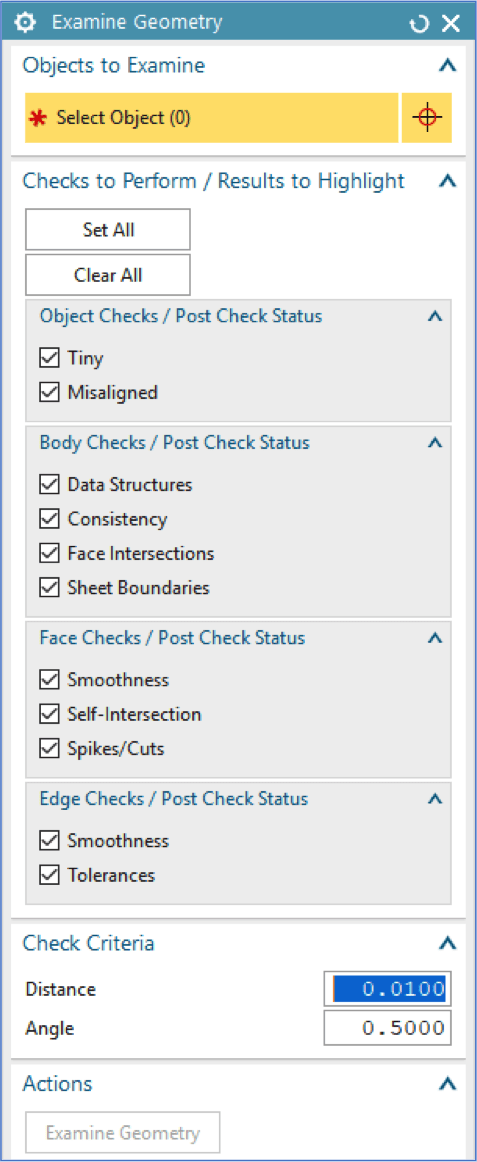Screen dimensions: 477x1162
Task: Click the Distance value input field
Action: point(387,989)
